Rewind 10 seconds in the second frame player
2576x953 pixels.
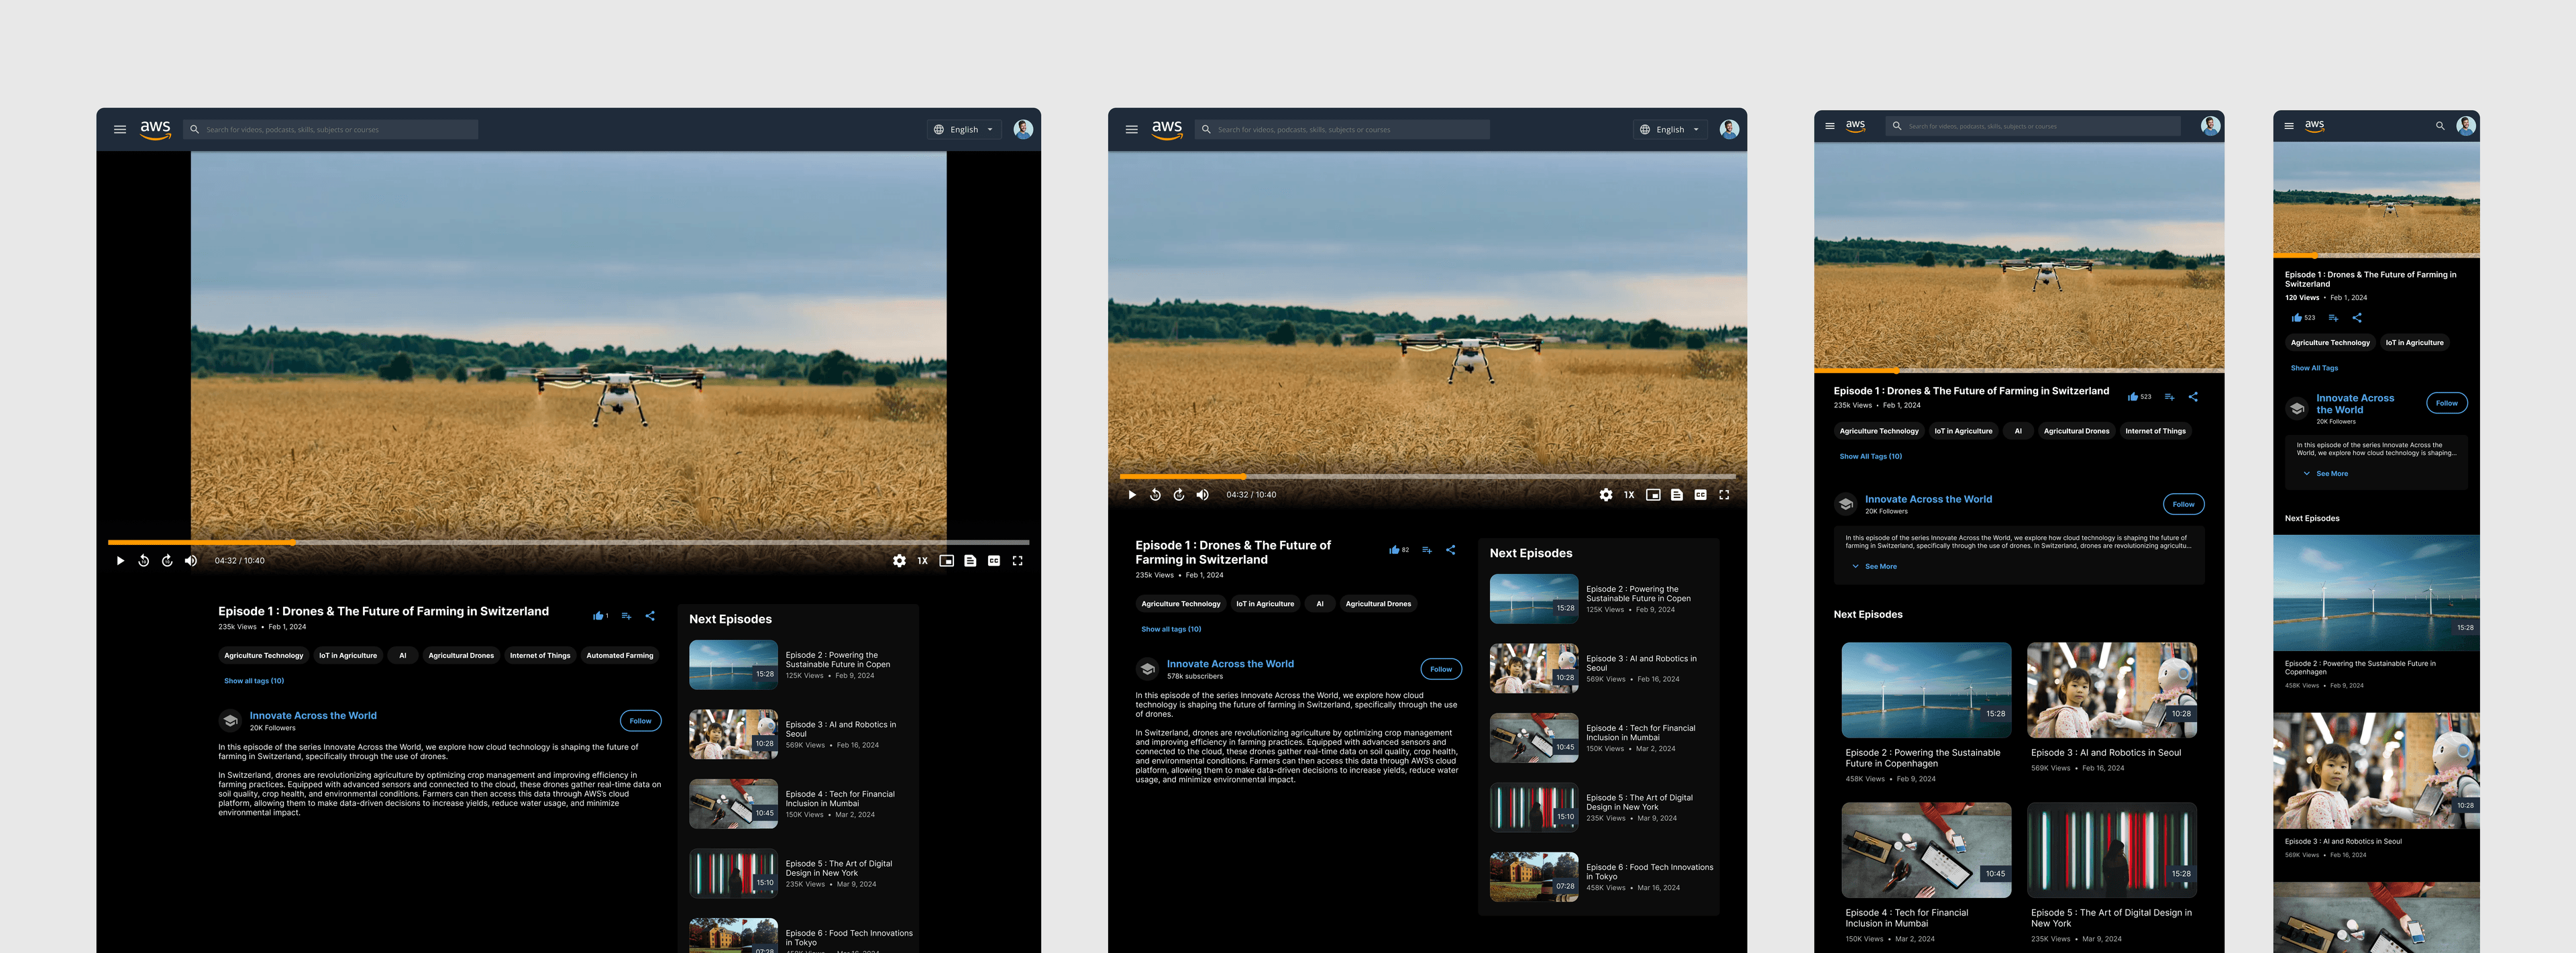coord(1155,495)
